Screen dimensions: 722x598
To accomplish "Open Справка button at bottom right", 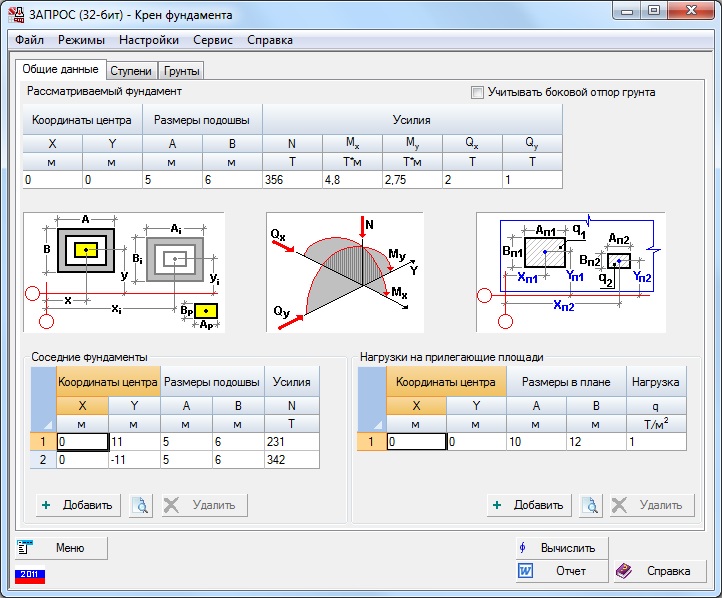I will pos(657,571).
